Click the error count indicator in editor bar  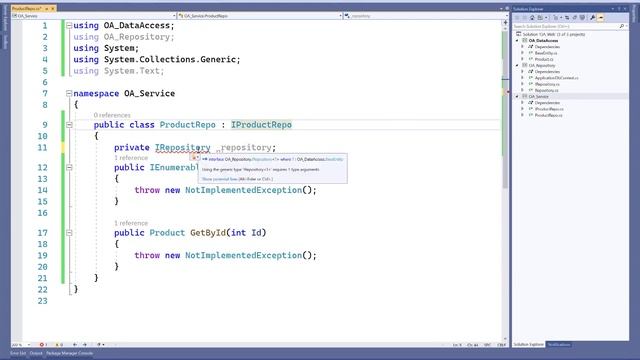(43, 345)
